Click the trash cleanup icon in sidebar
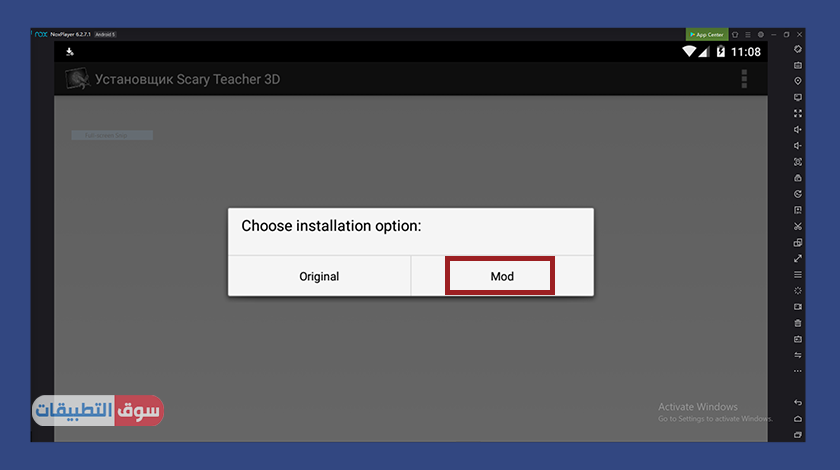The image size is (840, 470). [798, 323]
